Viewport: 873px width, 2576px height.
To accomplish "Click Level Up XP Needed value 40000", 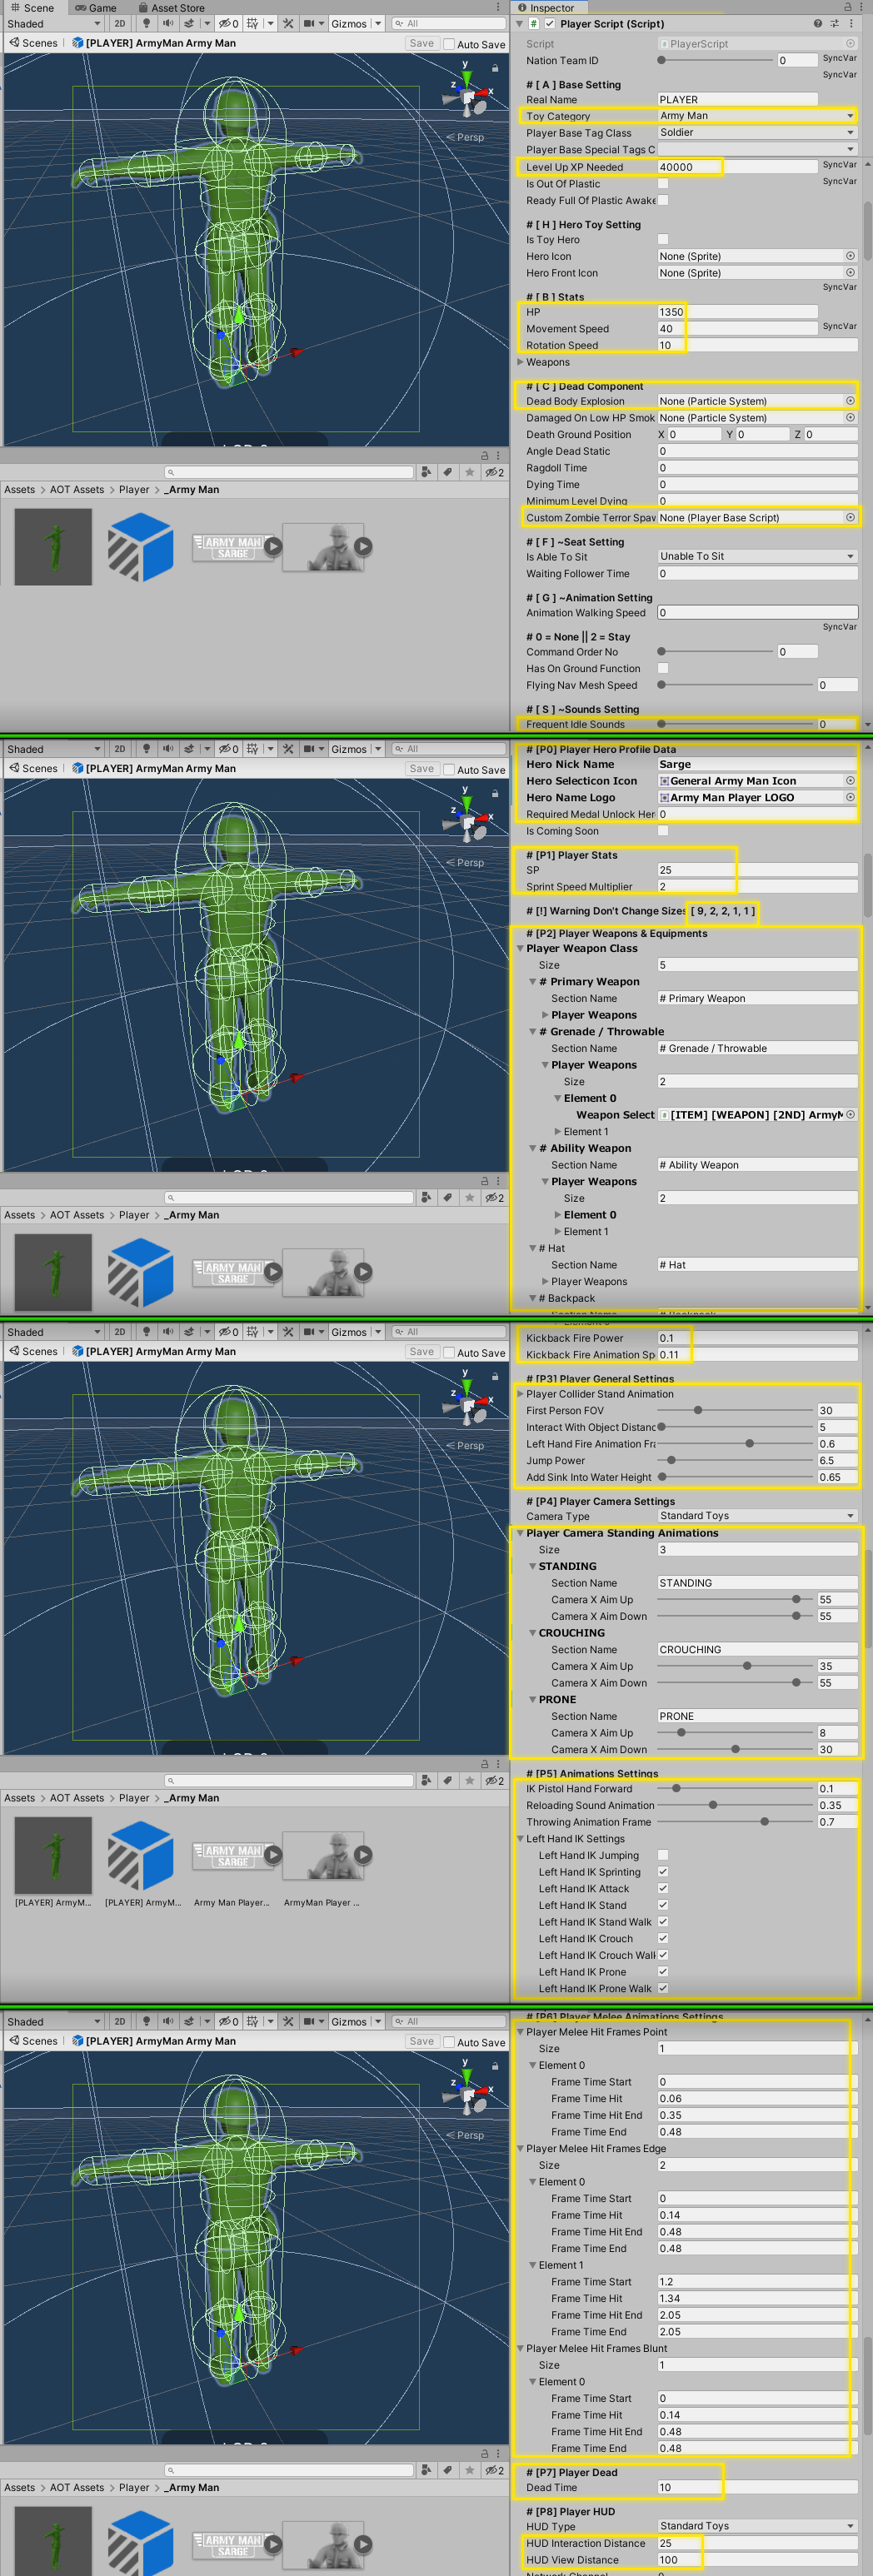I will click(x=737, y=167).
